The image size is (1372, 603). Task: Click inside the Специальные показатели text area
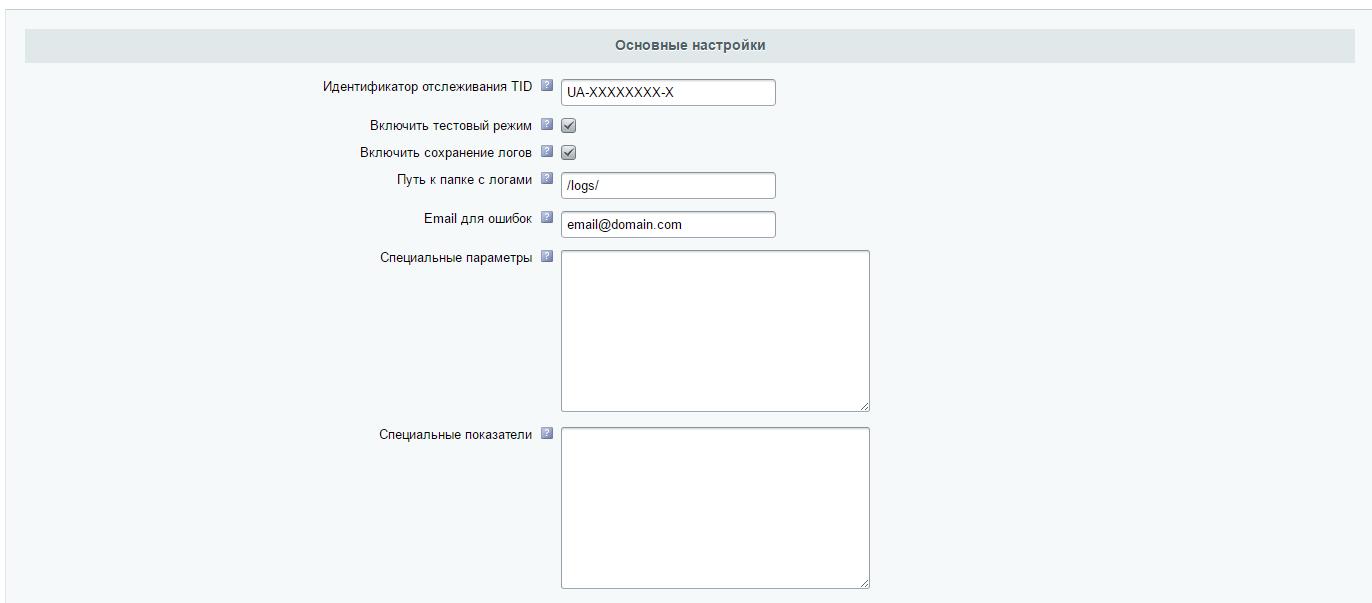[x=714, y=507]
